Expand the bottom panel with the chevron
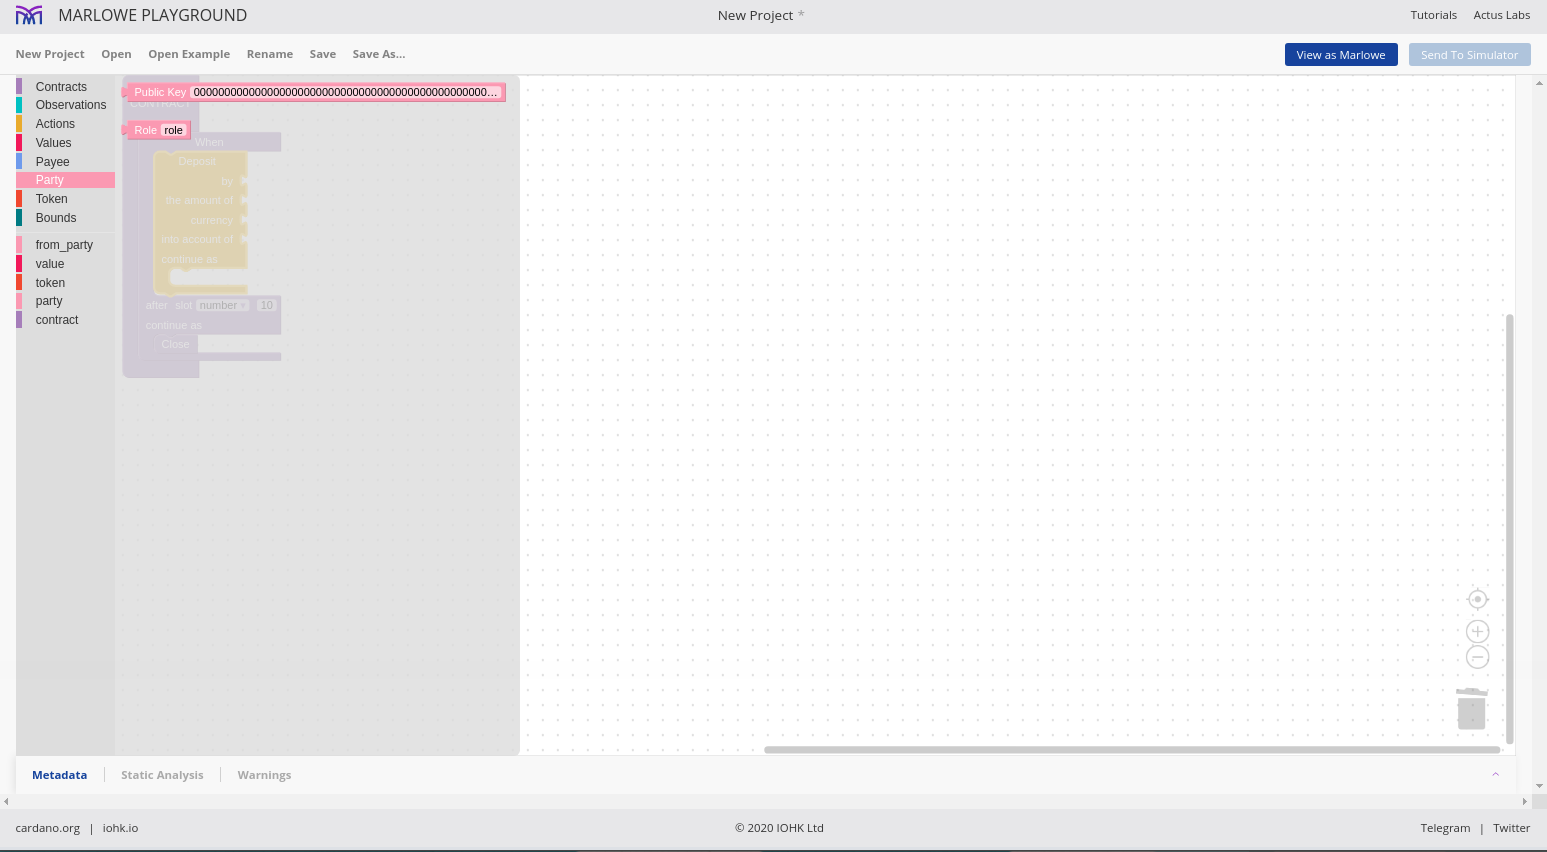 pyautogui.click(x=1495, y=775)
